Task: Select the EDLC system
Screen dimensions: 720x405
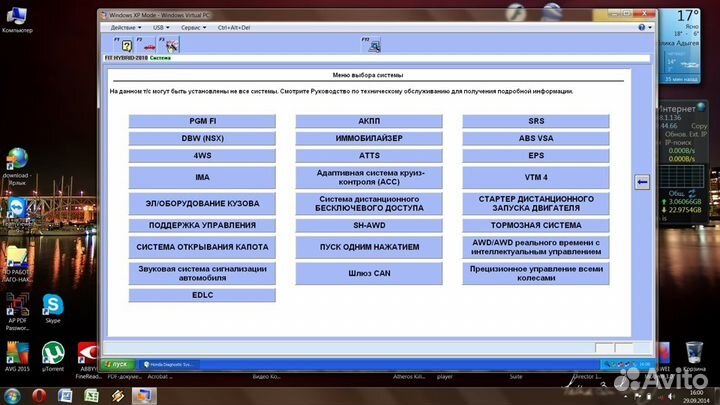Action: (202, 295)
